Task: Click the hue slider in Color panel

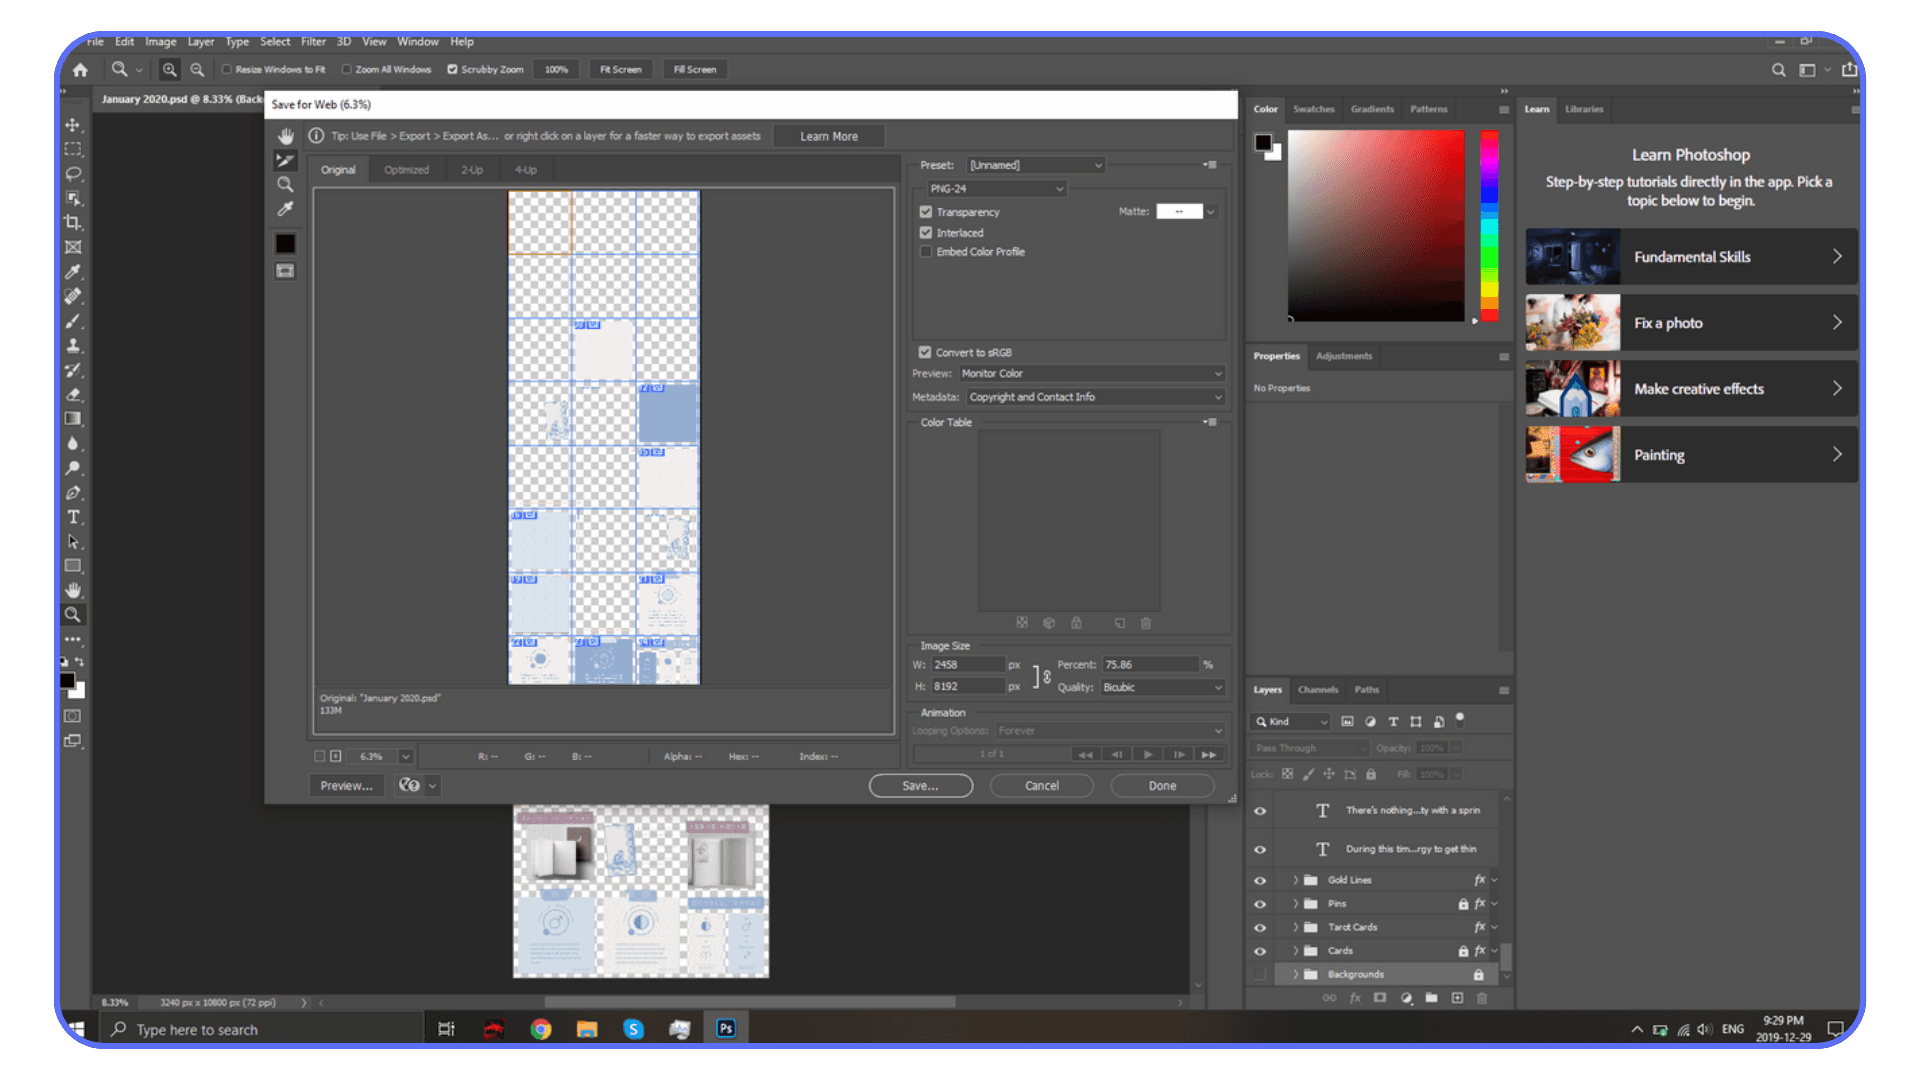Action: click(x=1489, y=225)
